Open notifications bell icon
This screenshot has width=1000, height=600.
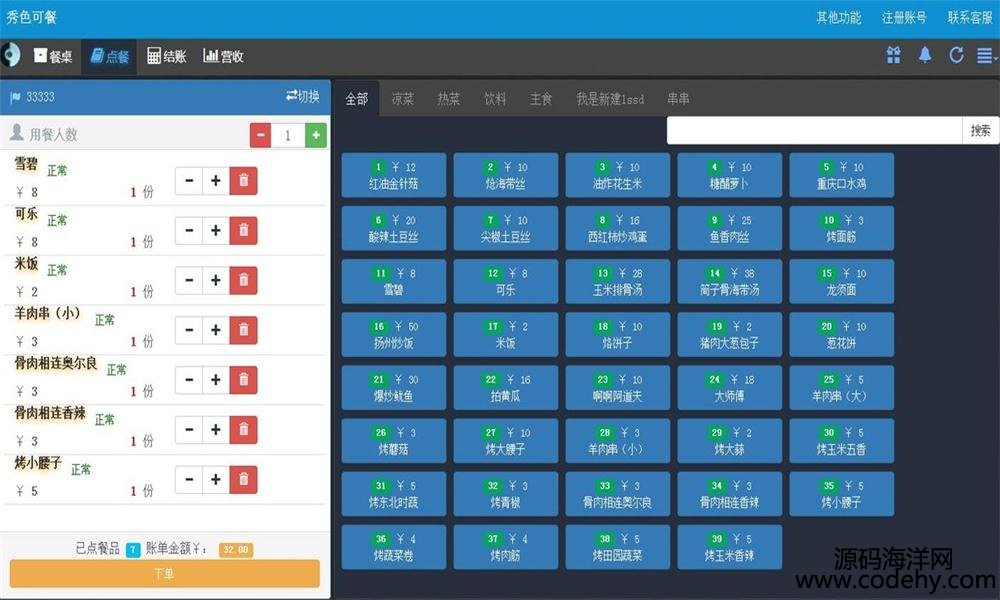click(x=925, y=56)
